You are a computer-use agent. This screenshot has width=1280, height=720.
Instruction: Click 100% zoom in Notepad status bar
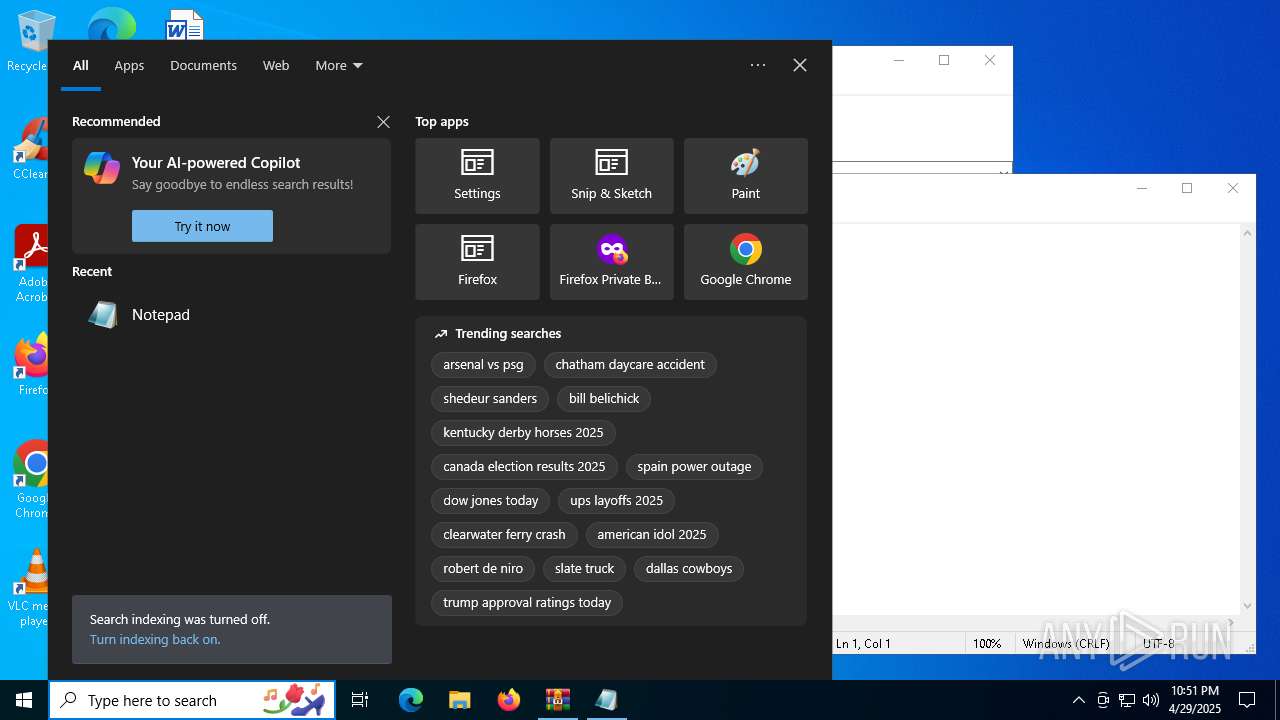(x=987, y=644)
